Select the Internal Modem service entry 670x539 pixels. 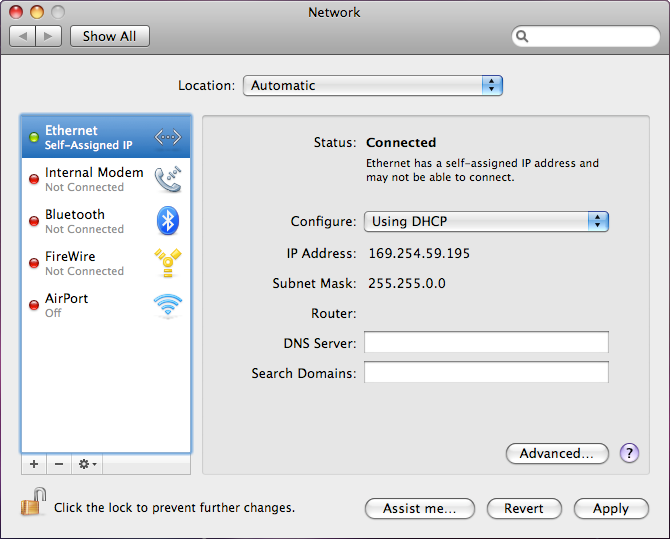[x=94, y=179]
